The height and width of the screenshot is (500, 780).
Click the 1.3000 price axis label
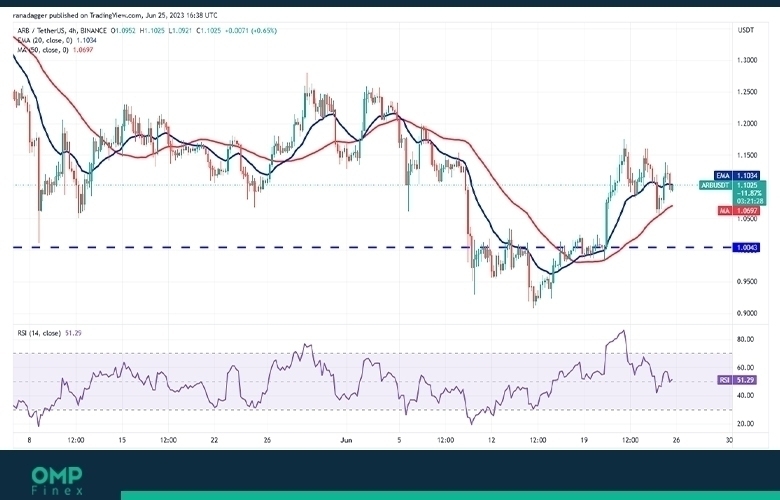tap(747, 60)
